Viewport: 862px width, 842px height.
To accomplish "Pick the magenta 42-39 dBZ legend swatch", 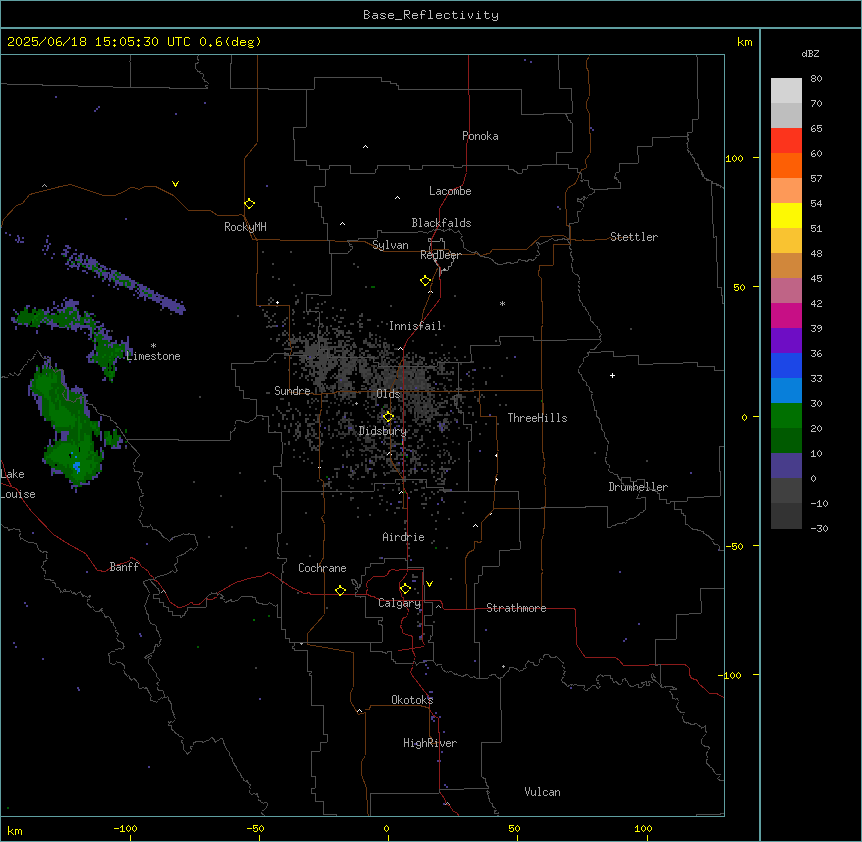I will point(786,315).
